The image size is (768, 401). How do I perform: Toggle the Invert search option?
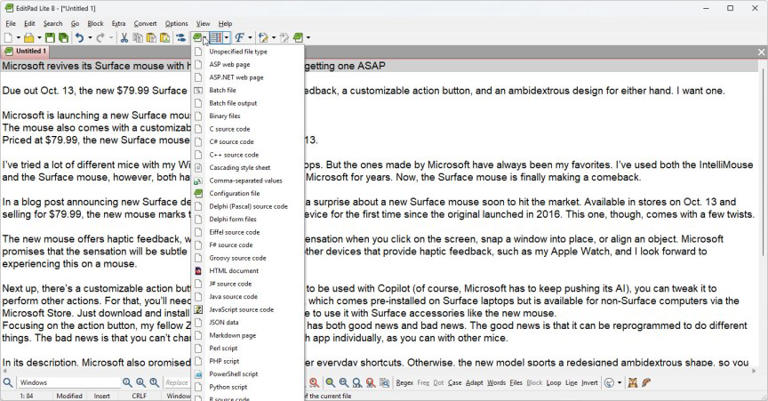pyautogui.click(x=589, y=382)
